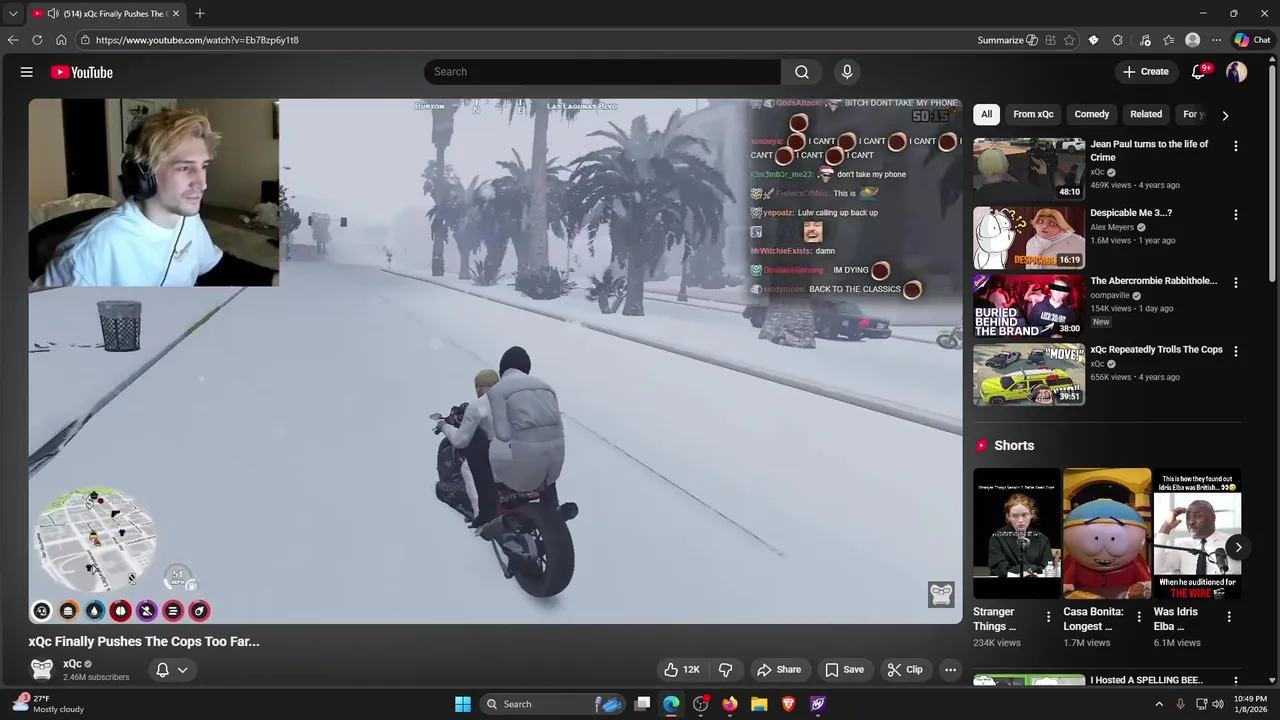The width and height of the screenshot is (1280, 720).
Task: Select the All filter chip
Action: point(986,114)
